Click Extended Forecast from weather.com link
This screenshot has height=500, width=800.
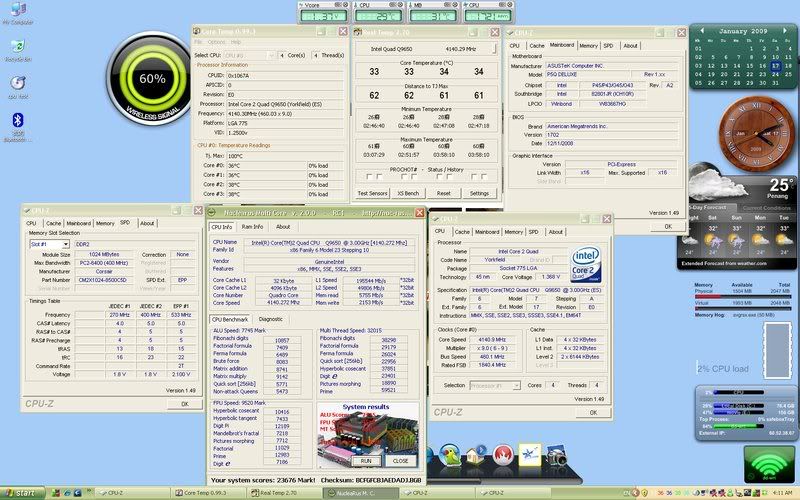(x=724, y=264)
